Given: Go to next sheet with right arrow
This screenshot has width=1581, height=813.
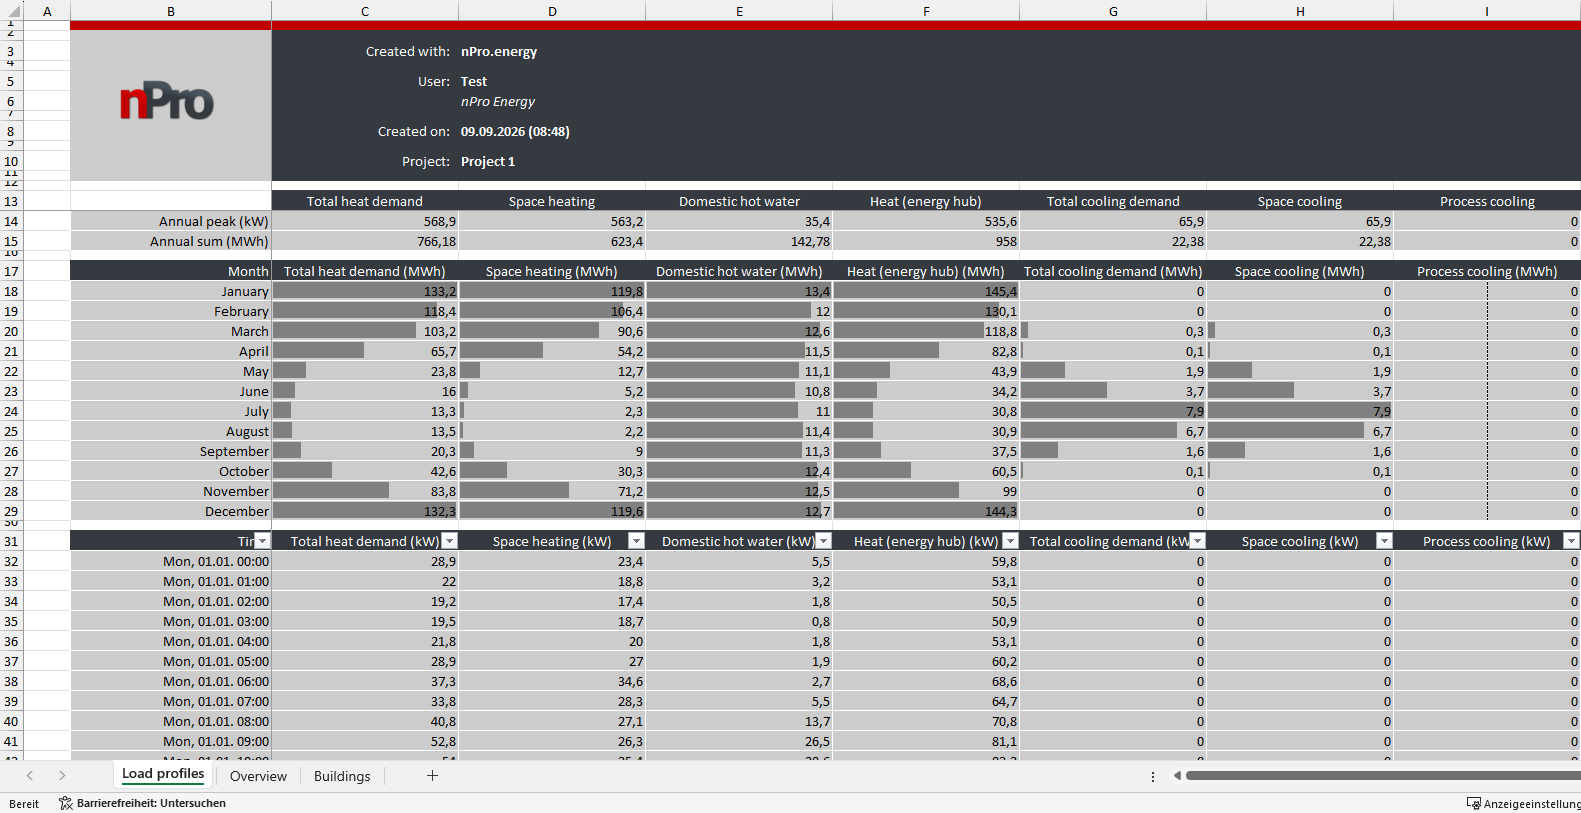Looking at the screenshot, I should pos(62,776).
